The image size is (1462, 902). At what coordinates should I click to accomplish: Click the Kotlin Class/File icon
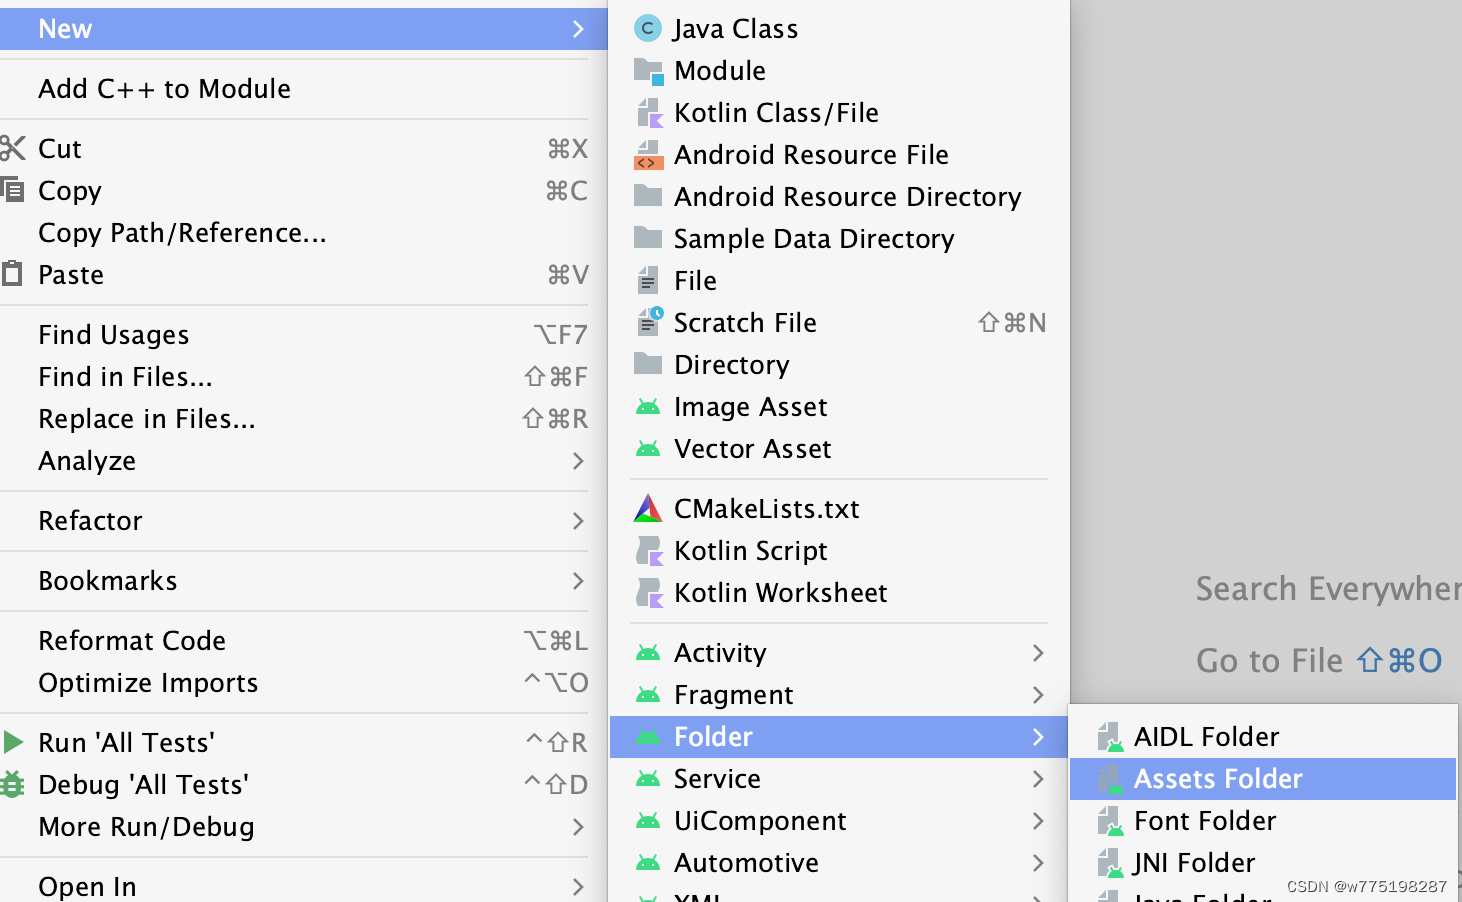click(649, 113)
